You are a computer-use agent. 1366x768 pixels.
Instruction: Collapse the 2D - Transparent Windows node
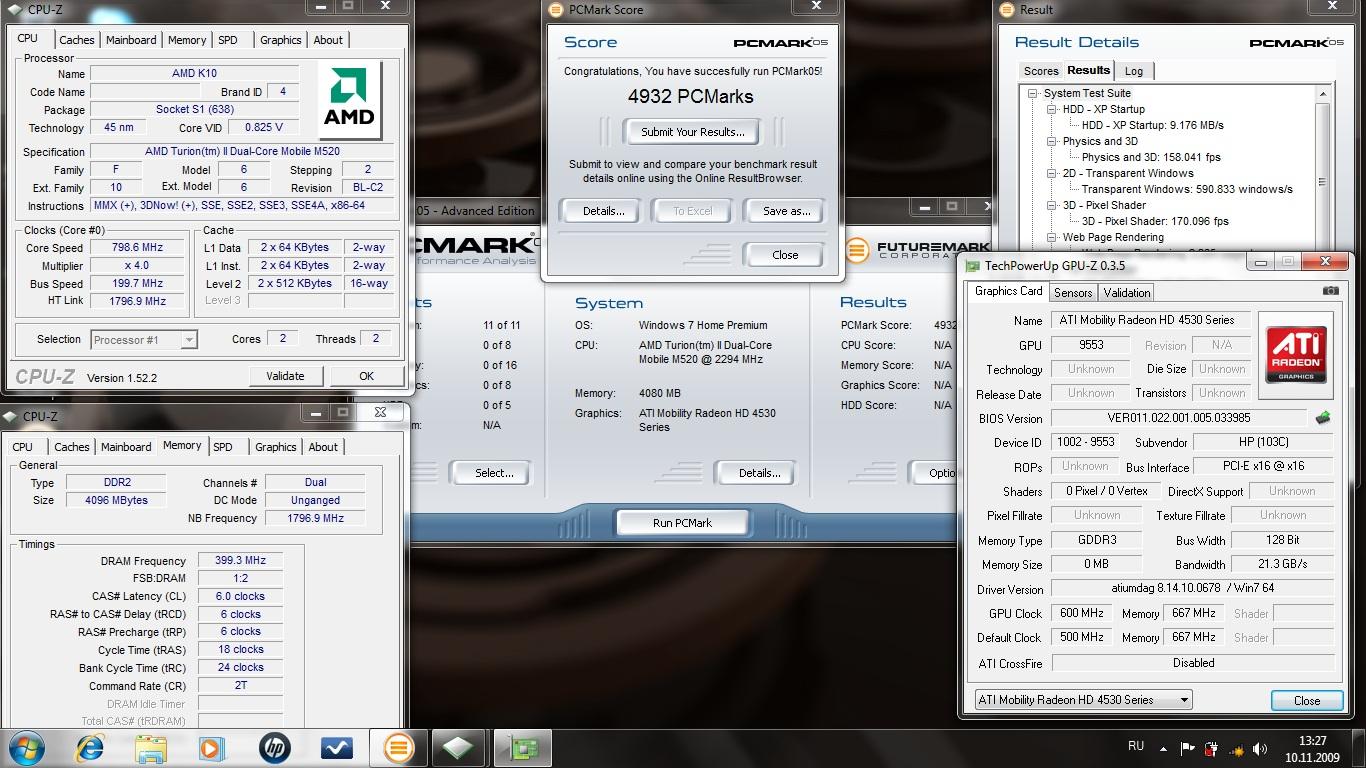[1052, 173]
